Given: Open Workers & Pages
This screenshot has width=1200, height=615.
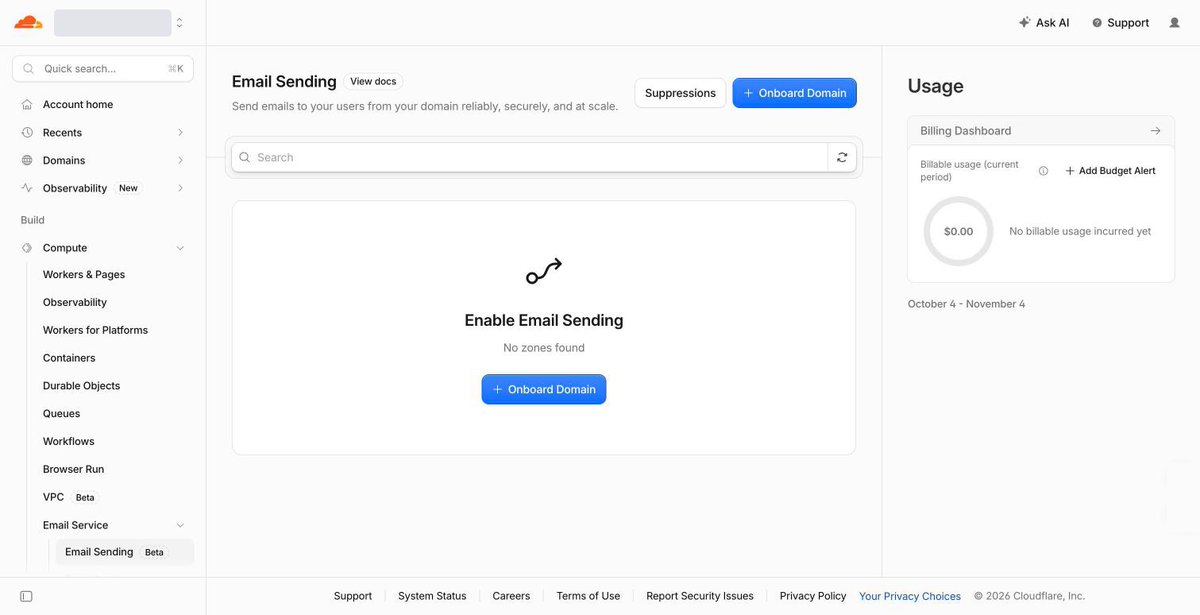Looking at the screenshot, I should (x=84, y=274).
